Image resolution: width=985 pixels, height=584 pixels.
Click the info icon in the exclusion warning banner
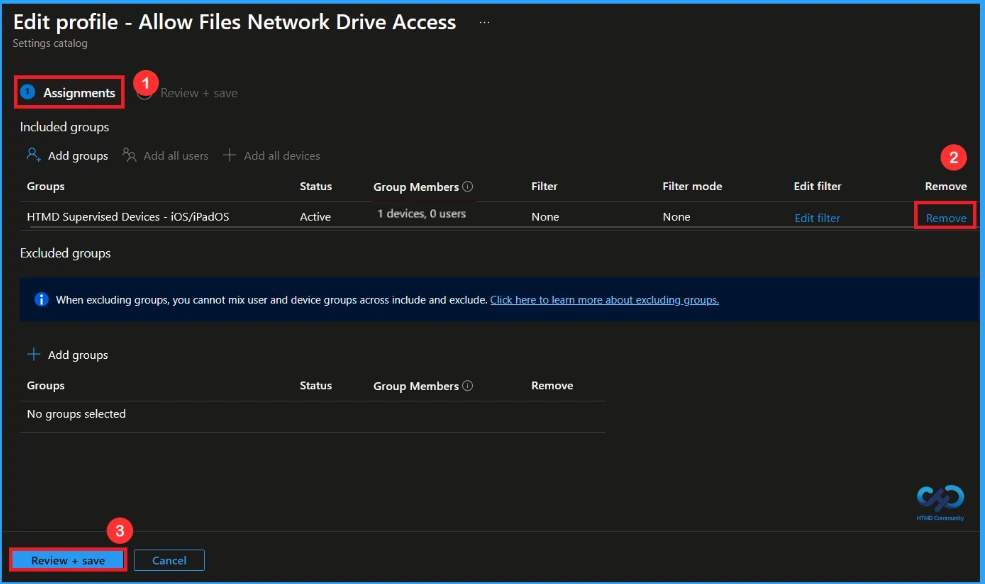click(40, 299)
